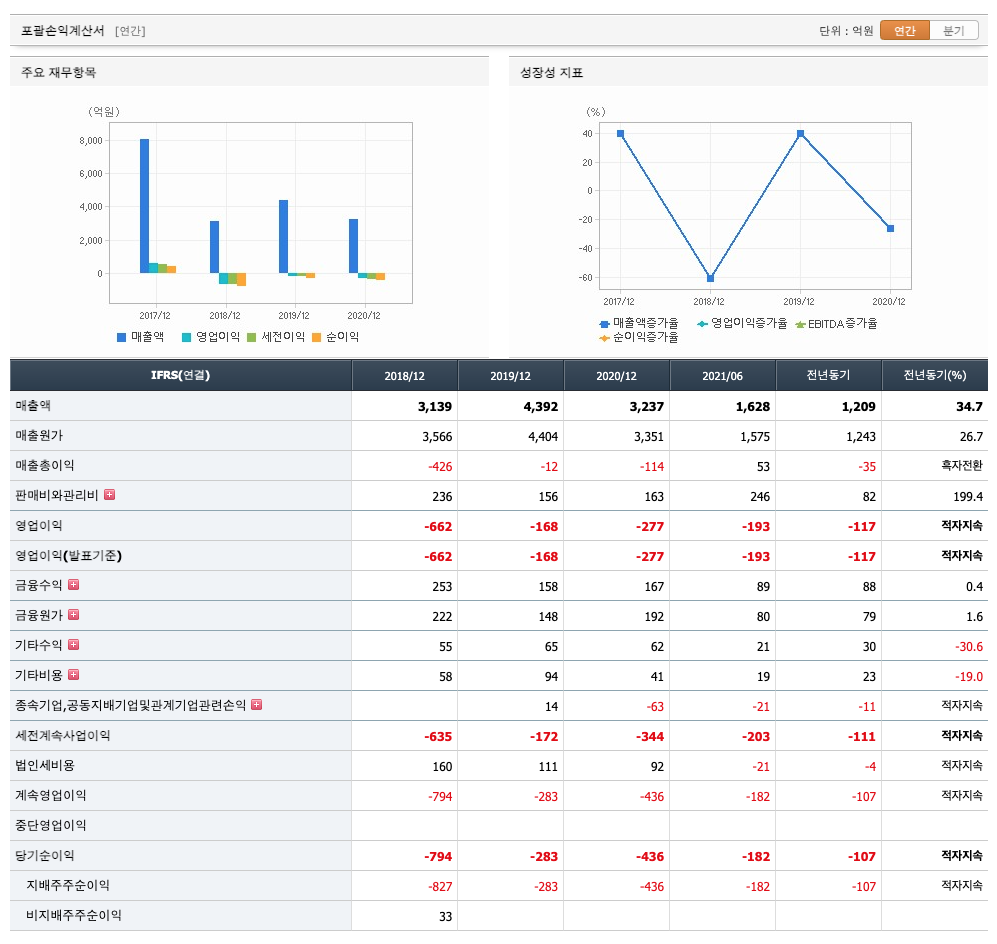Viewport: 997px width, 944px height.
Task: Click 매출액 전년동기(%) value 34.7
Action: [x=969, y=407]
